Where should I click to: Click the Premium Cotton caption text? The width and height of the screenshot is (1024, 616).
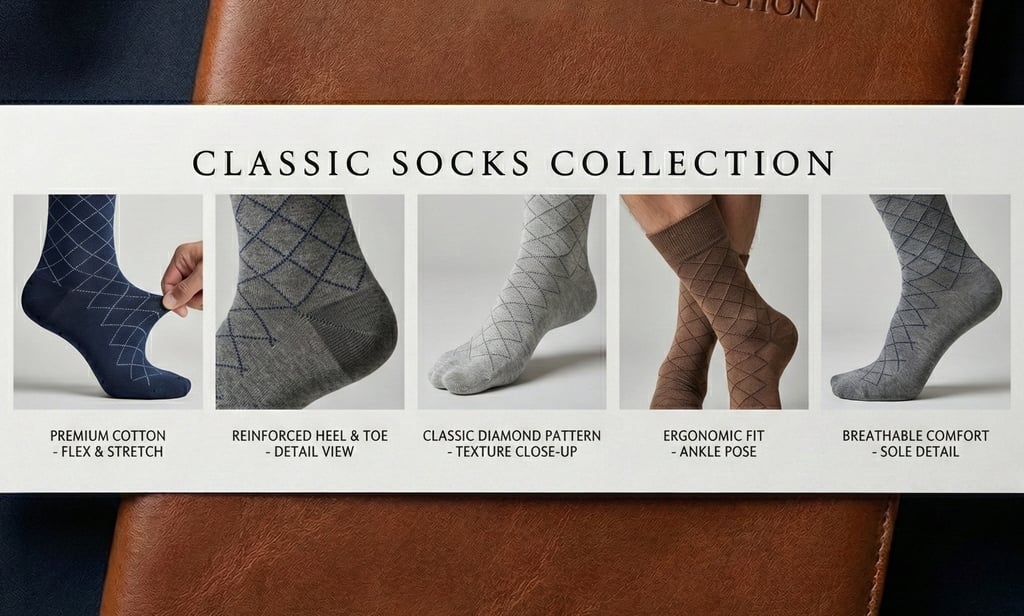(x=108, y=436)
